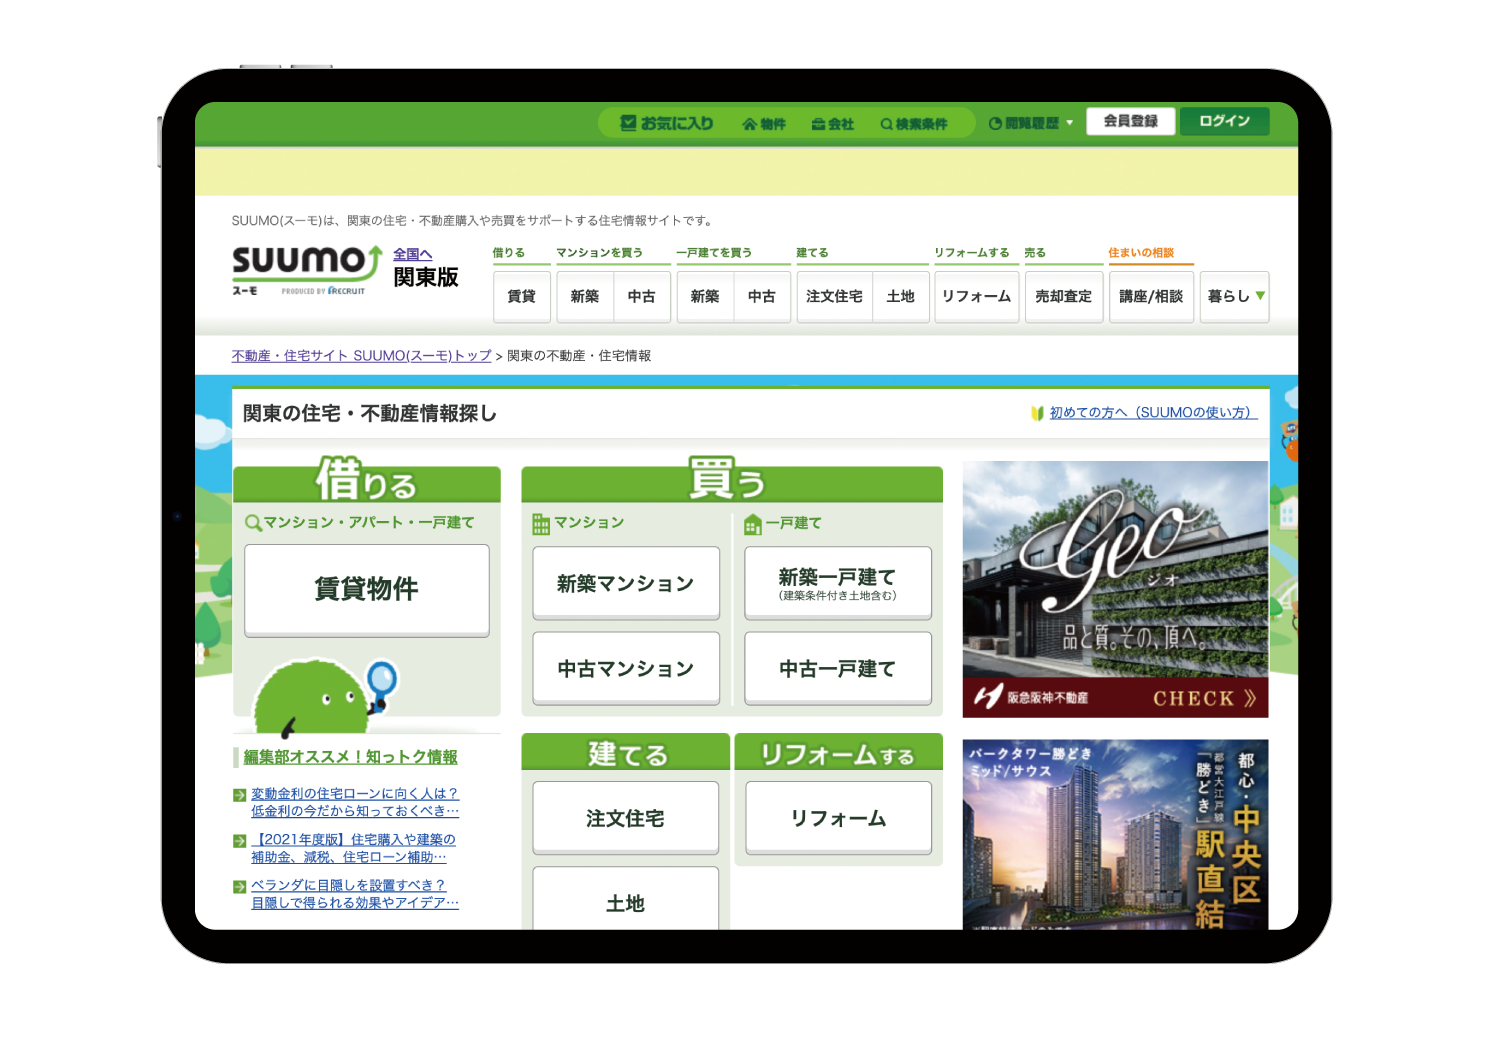Follow the 全国へ link
The image size is (1500, 1062).
pyautogui.click(x=413, y=254)
